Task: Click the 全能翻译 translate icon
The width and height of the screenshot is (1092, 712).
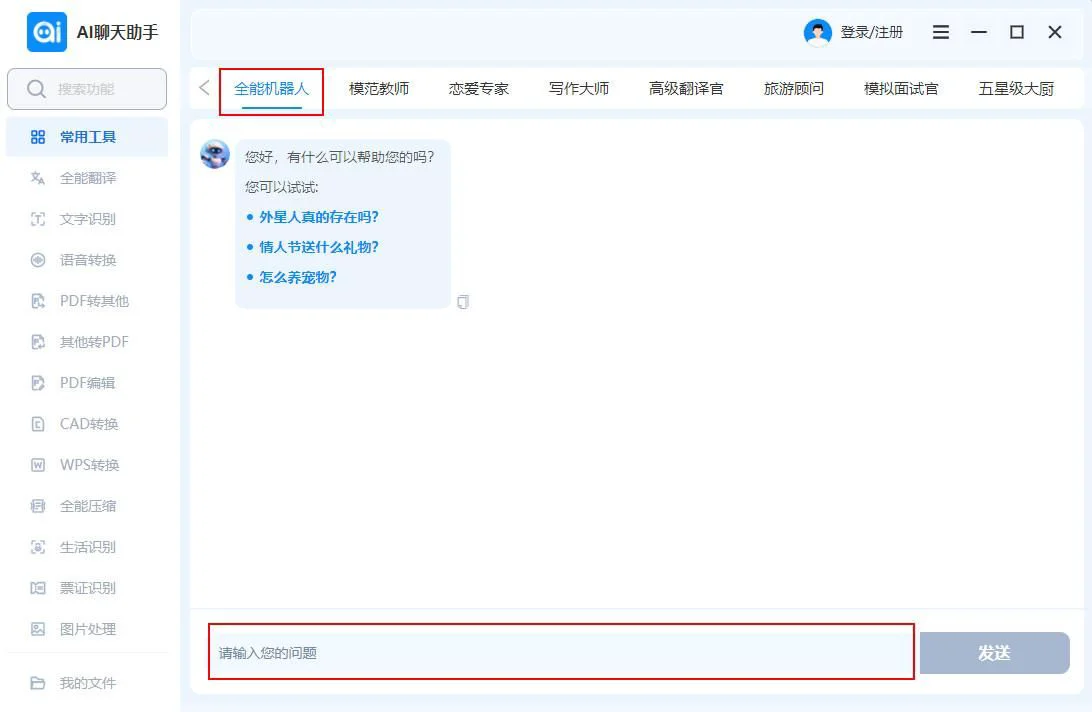Action: coord(38,178)
